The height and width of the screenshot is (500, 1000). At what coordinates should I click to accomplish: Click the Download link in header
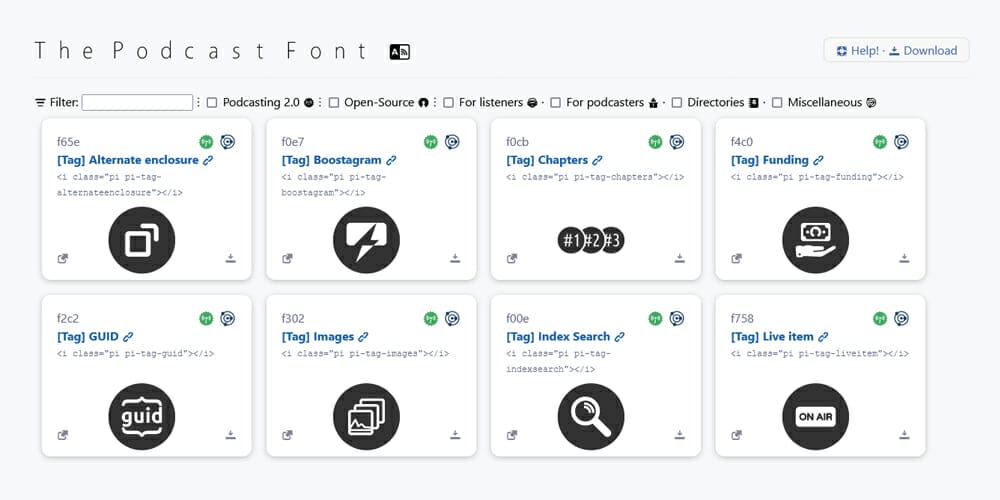[x=923, y=50]
